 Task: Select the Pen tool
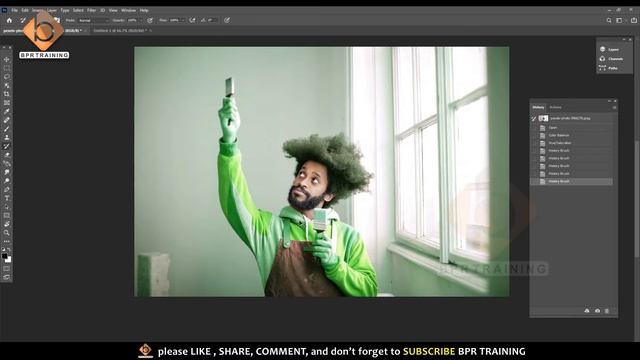[x=7, y=189]
